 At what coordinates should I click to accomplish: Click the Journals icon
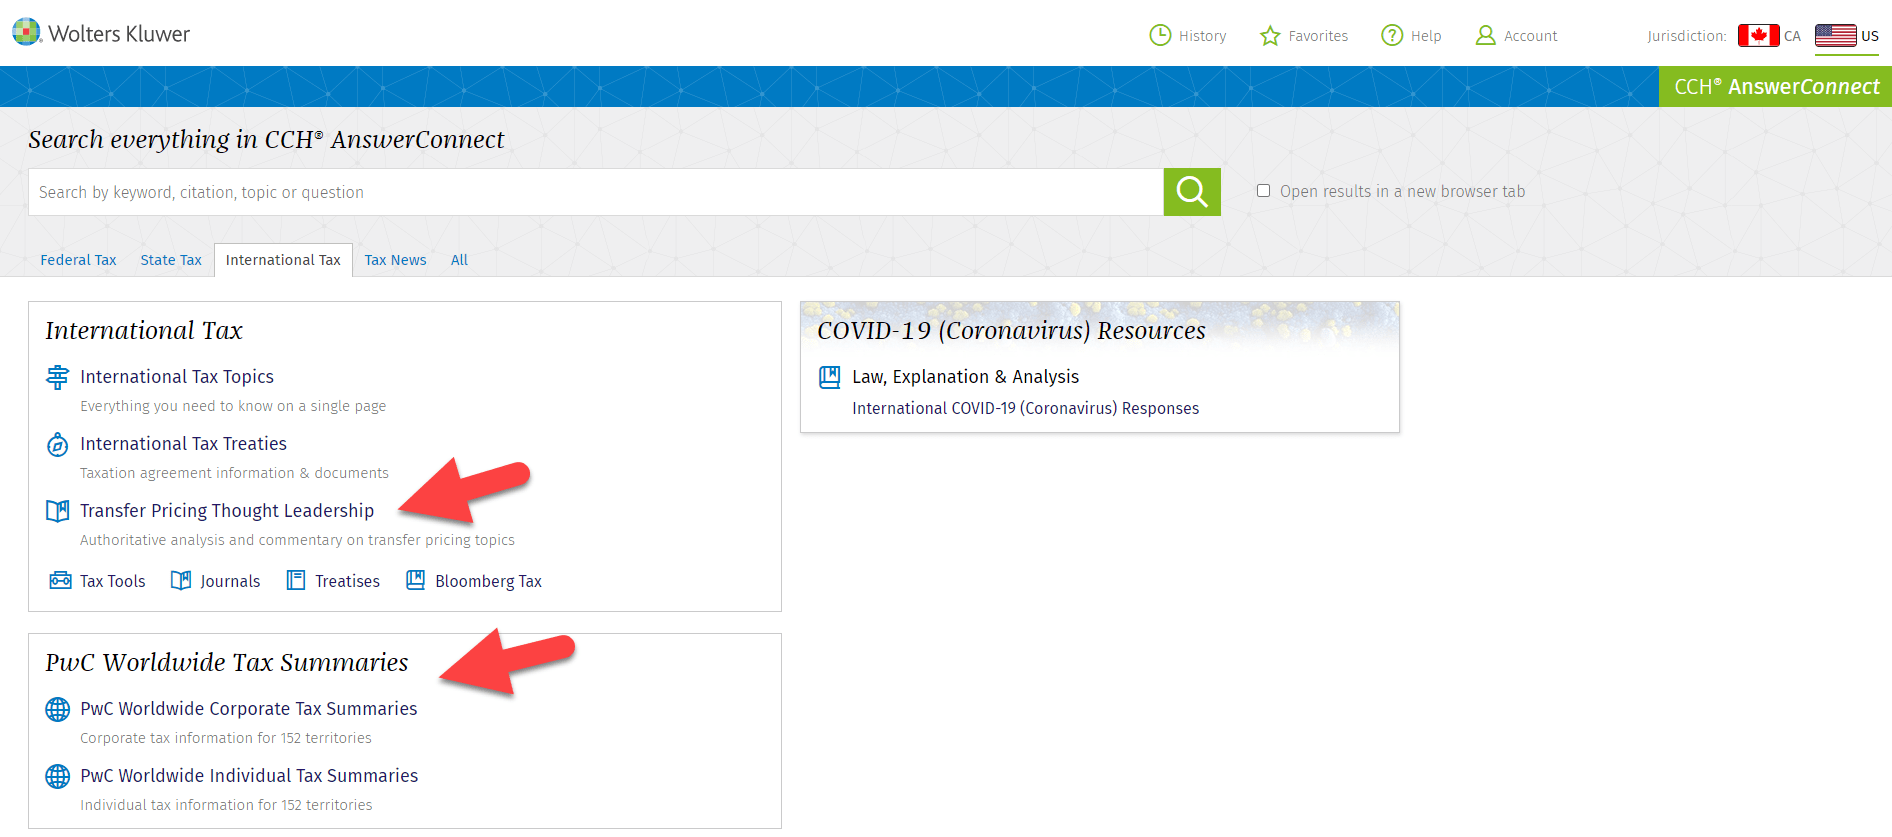181,581
